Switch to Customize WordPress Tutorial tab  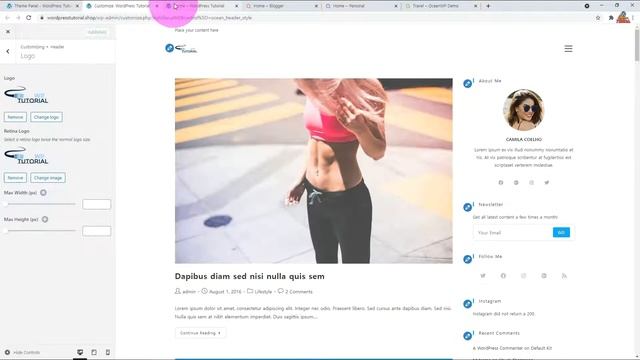click(122, 6)
